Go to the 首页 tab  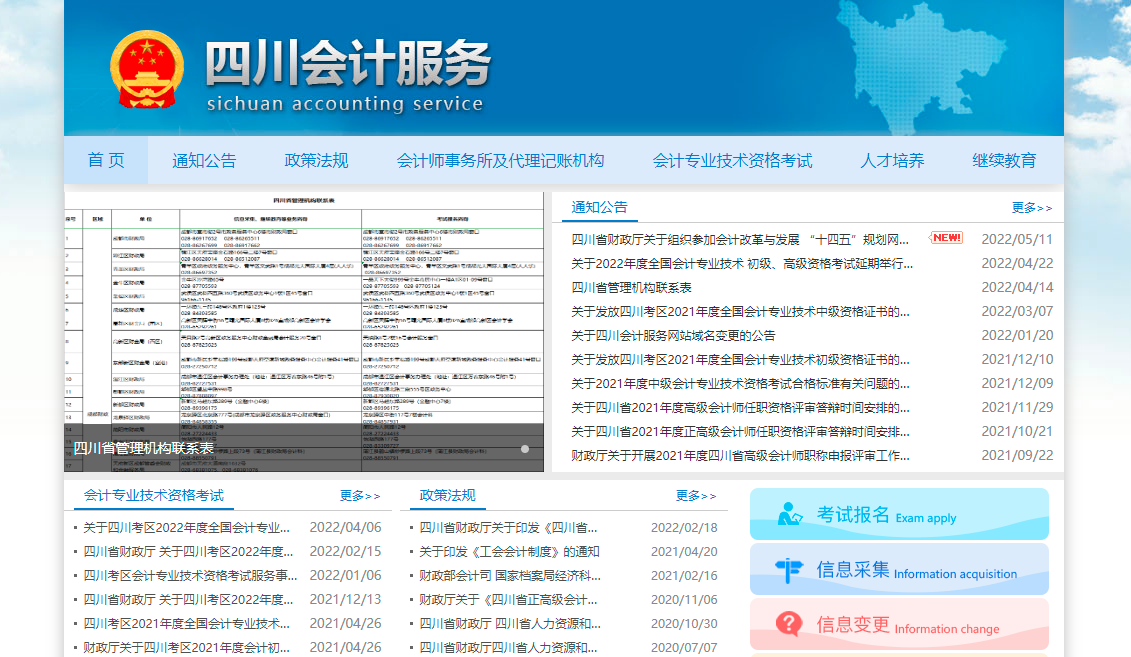pyautogui.click(x=104, y=160)
